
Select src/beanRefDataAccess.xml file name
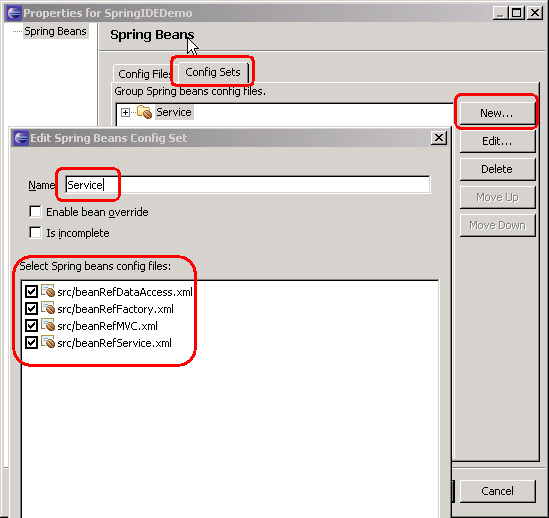[125, 292]
